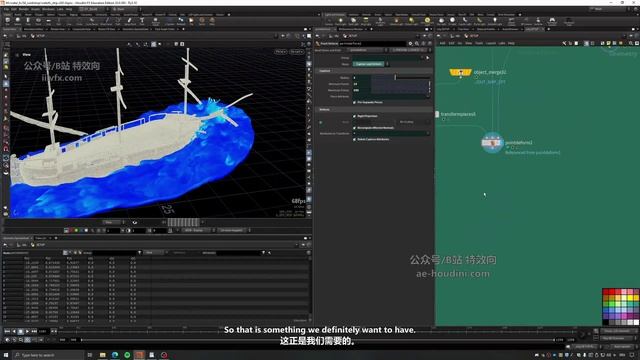Select the pointdeform2 node
640x360 pixels.
pyautogui.click(x=492, y=143)
